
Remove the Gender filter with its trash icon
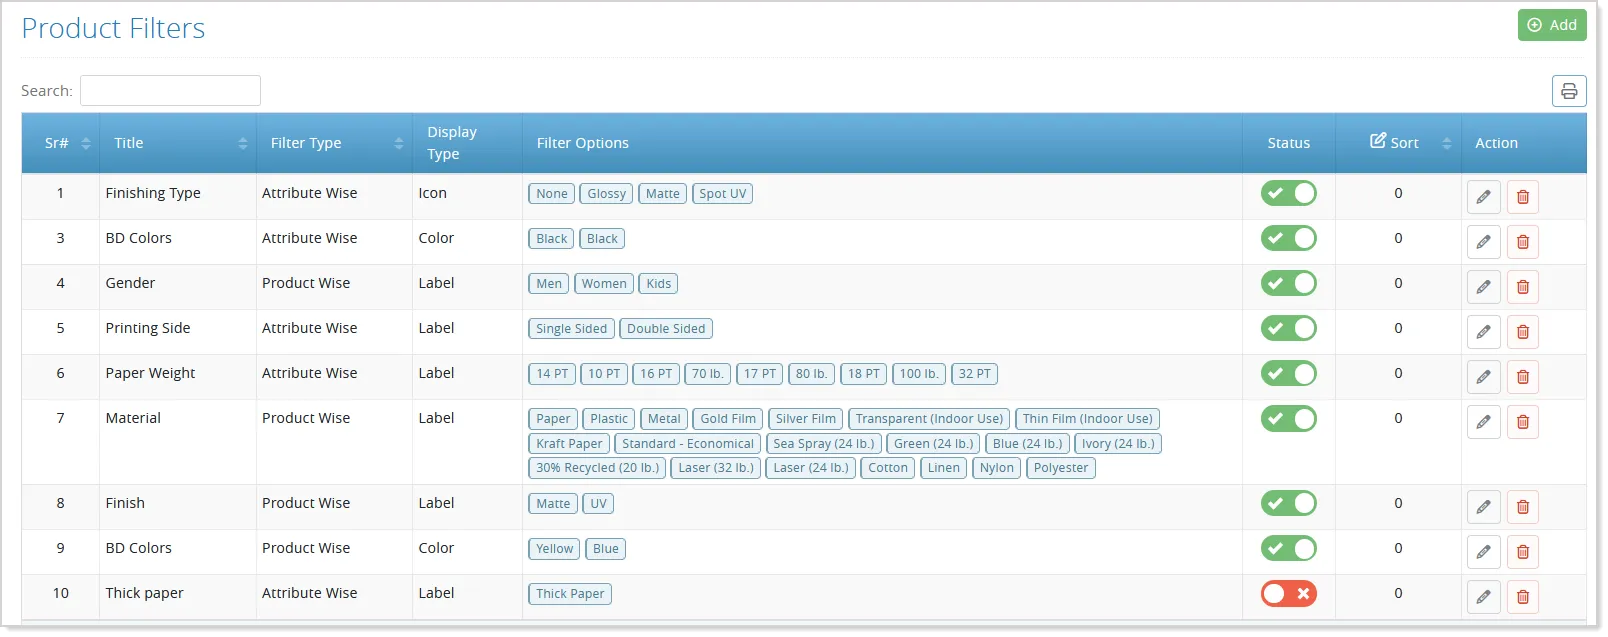(1523, 287)
